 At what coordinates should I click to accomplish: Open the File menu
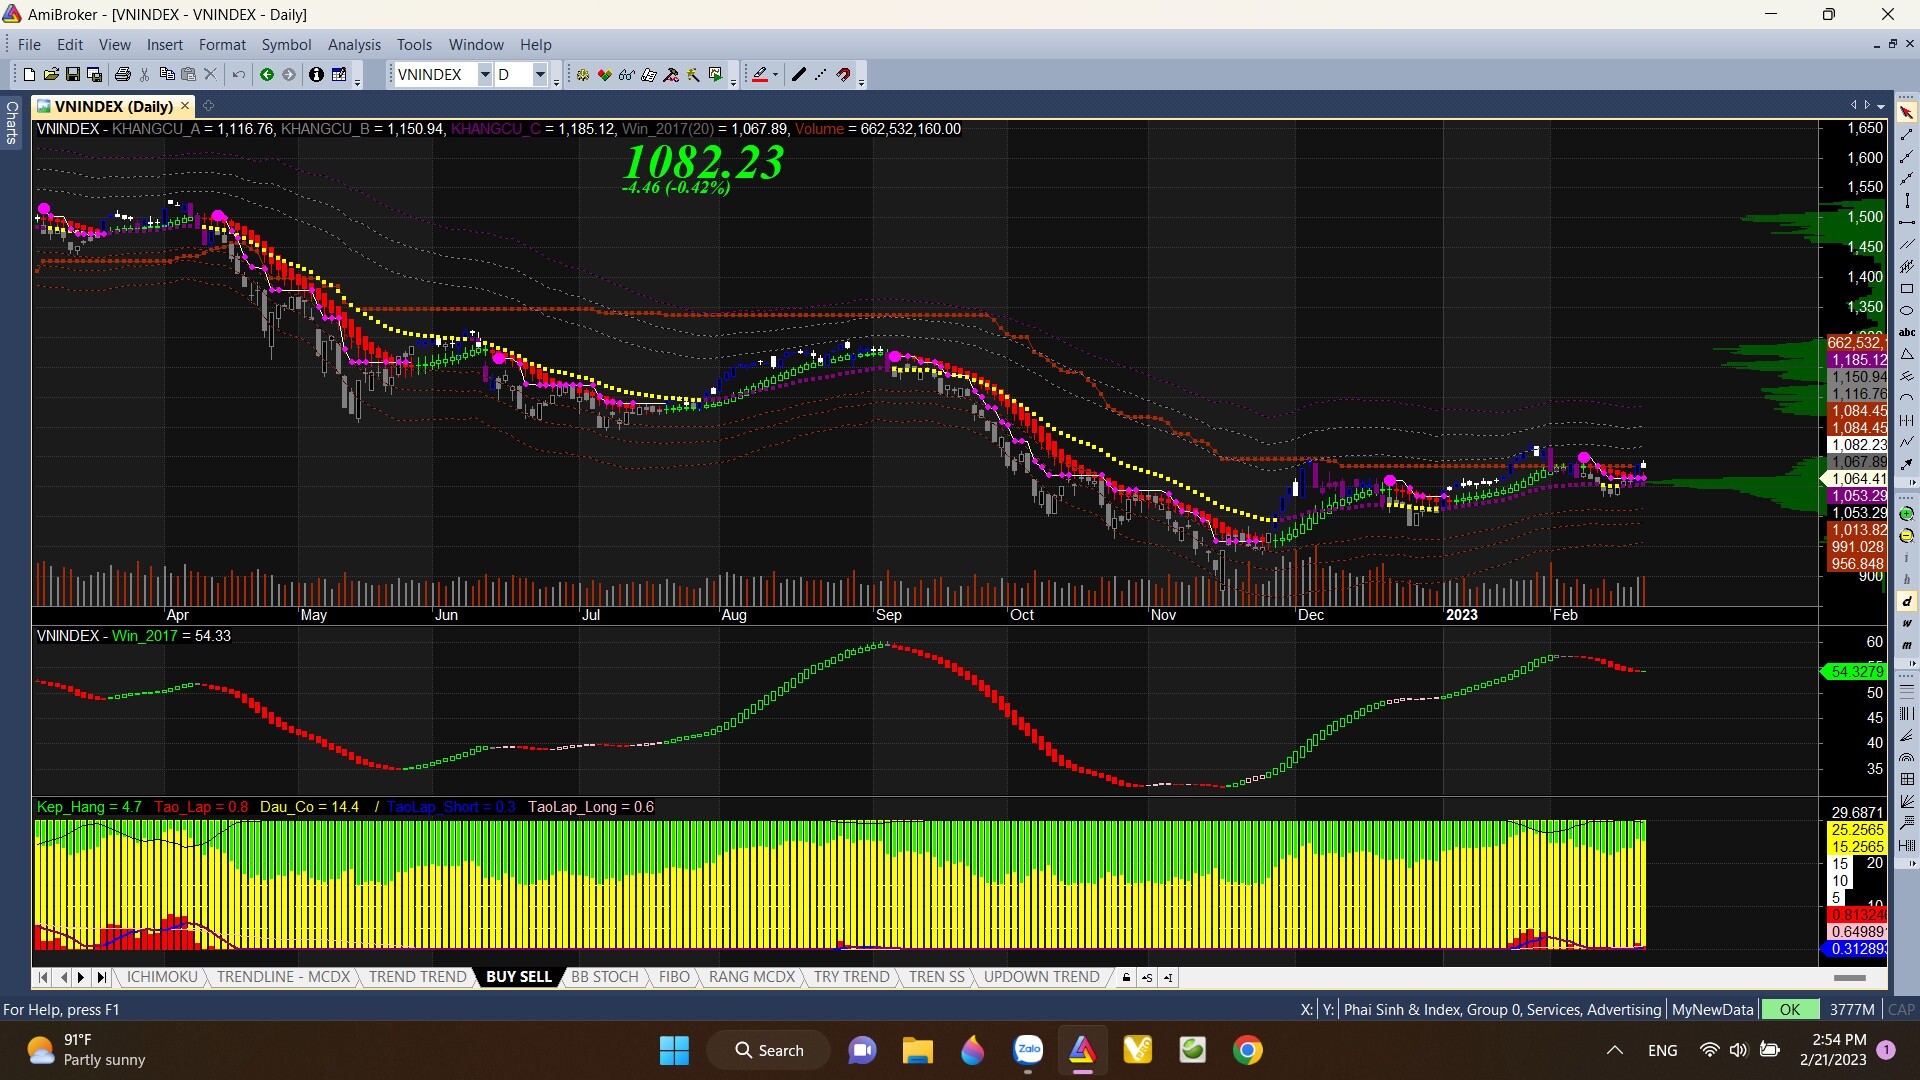(29, 45)
